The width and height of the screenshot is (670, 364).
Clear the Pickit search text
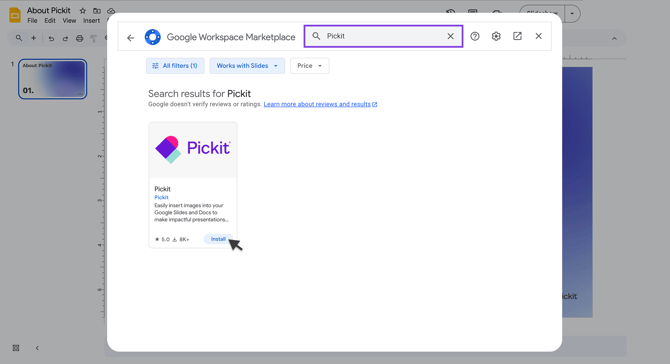pyautogui.click(x=450, y=36)
